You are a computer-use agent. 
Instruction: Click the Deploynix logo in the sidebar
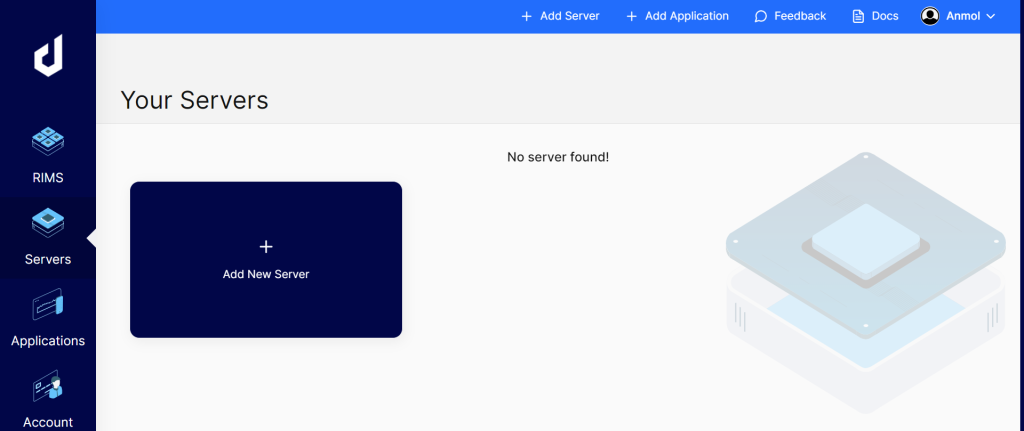tap(48, 56)
